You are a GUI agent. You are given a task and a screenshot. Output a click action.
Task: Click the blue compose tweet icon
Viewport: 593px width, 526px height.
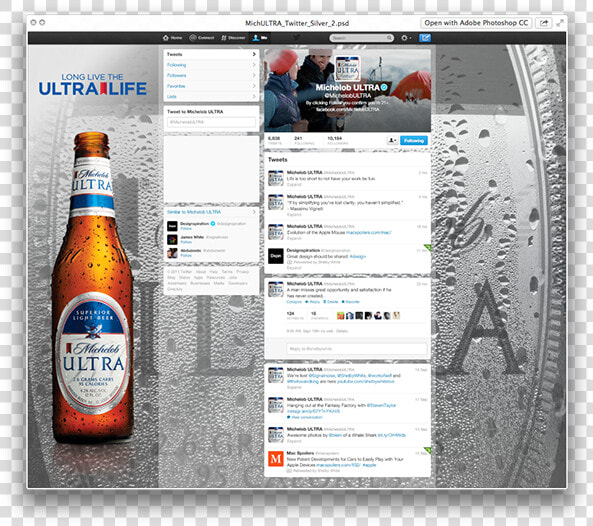pyautogui.click(x=425, y=38)
